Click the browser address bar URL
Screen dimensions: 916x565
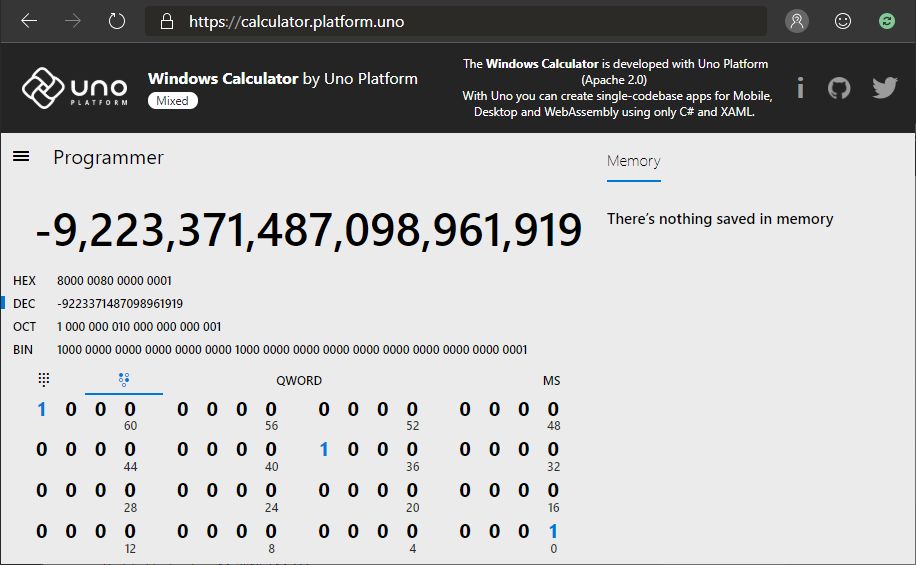(x=297, y=21)
